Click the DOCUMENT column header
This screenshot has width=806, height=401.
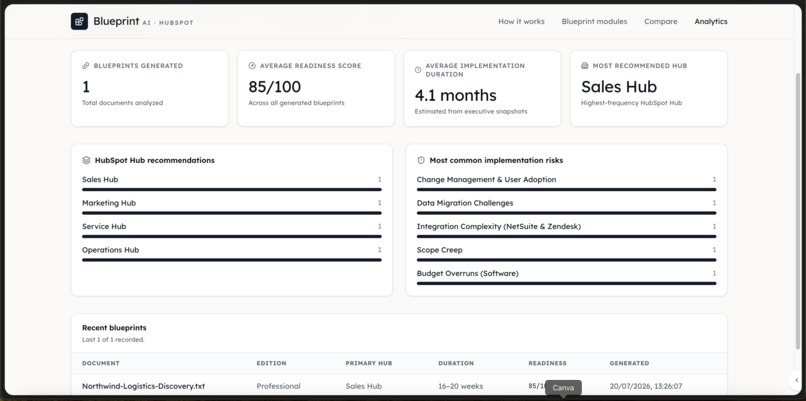[101, 363]
